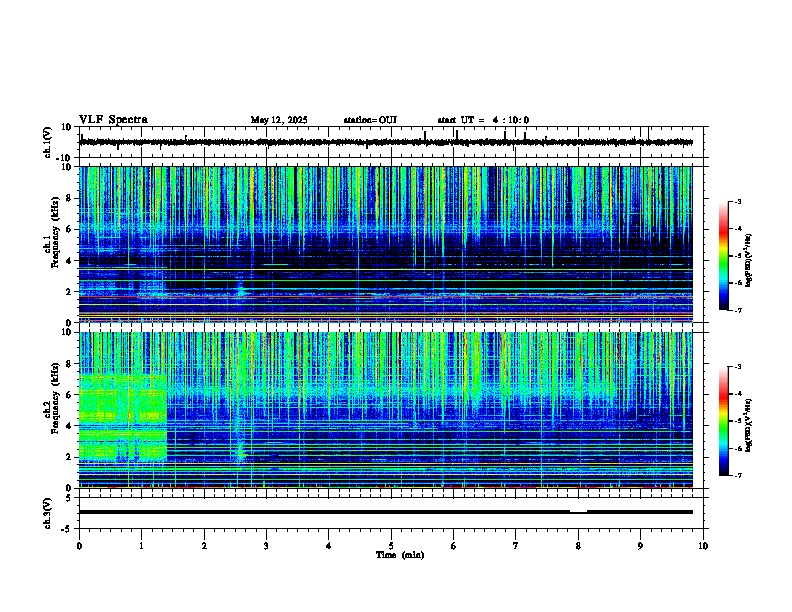Image resolution: width=792 pixels, height=612 pixels.
Task: Click the ch.2 "Frequency (kHz)" axis label
Action: coord(55,398)
